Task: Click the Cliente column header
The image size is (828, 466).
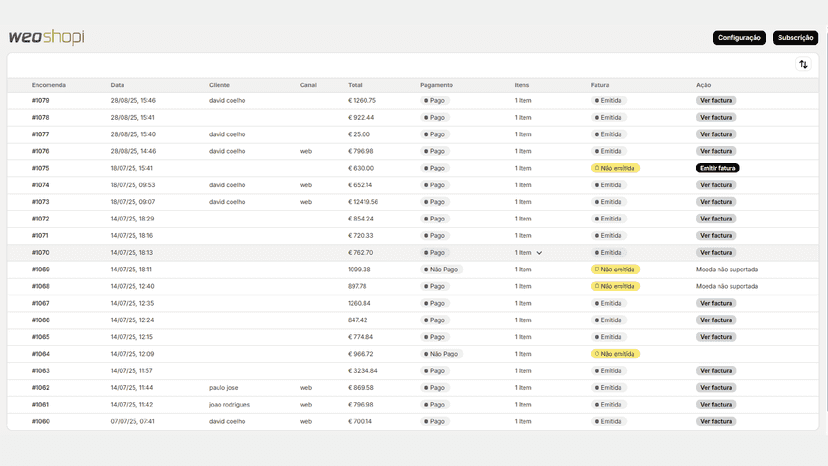Action: 219,85
